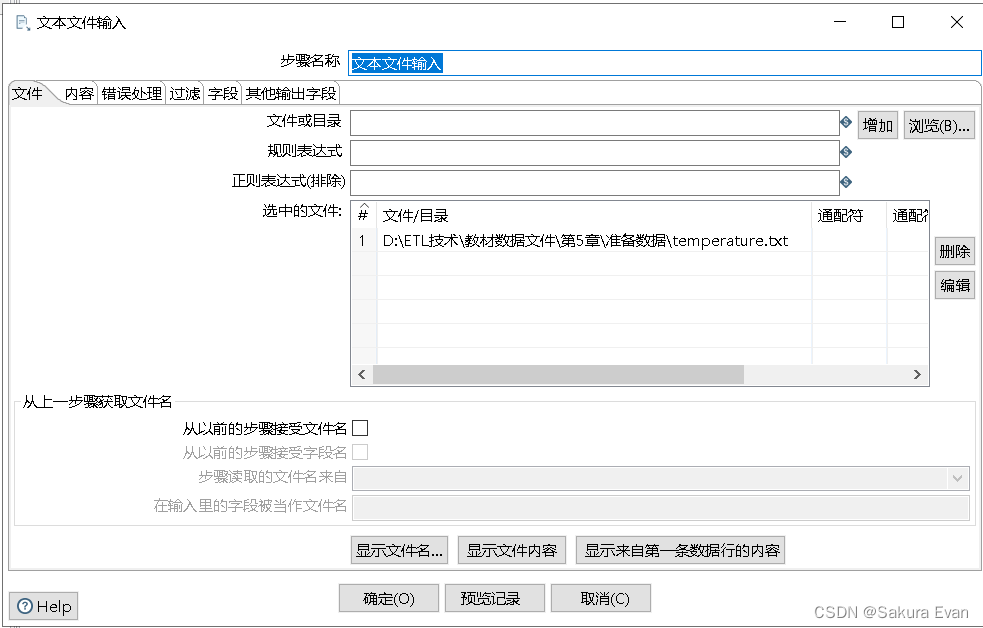Viewport: 983px width, 628px height.
Task: Click the 删除 button
Action: coord(955,251)
